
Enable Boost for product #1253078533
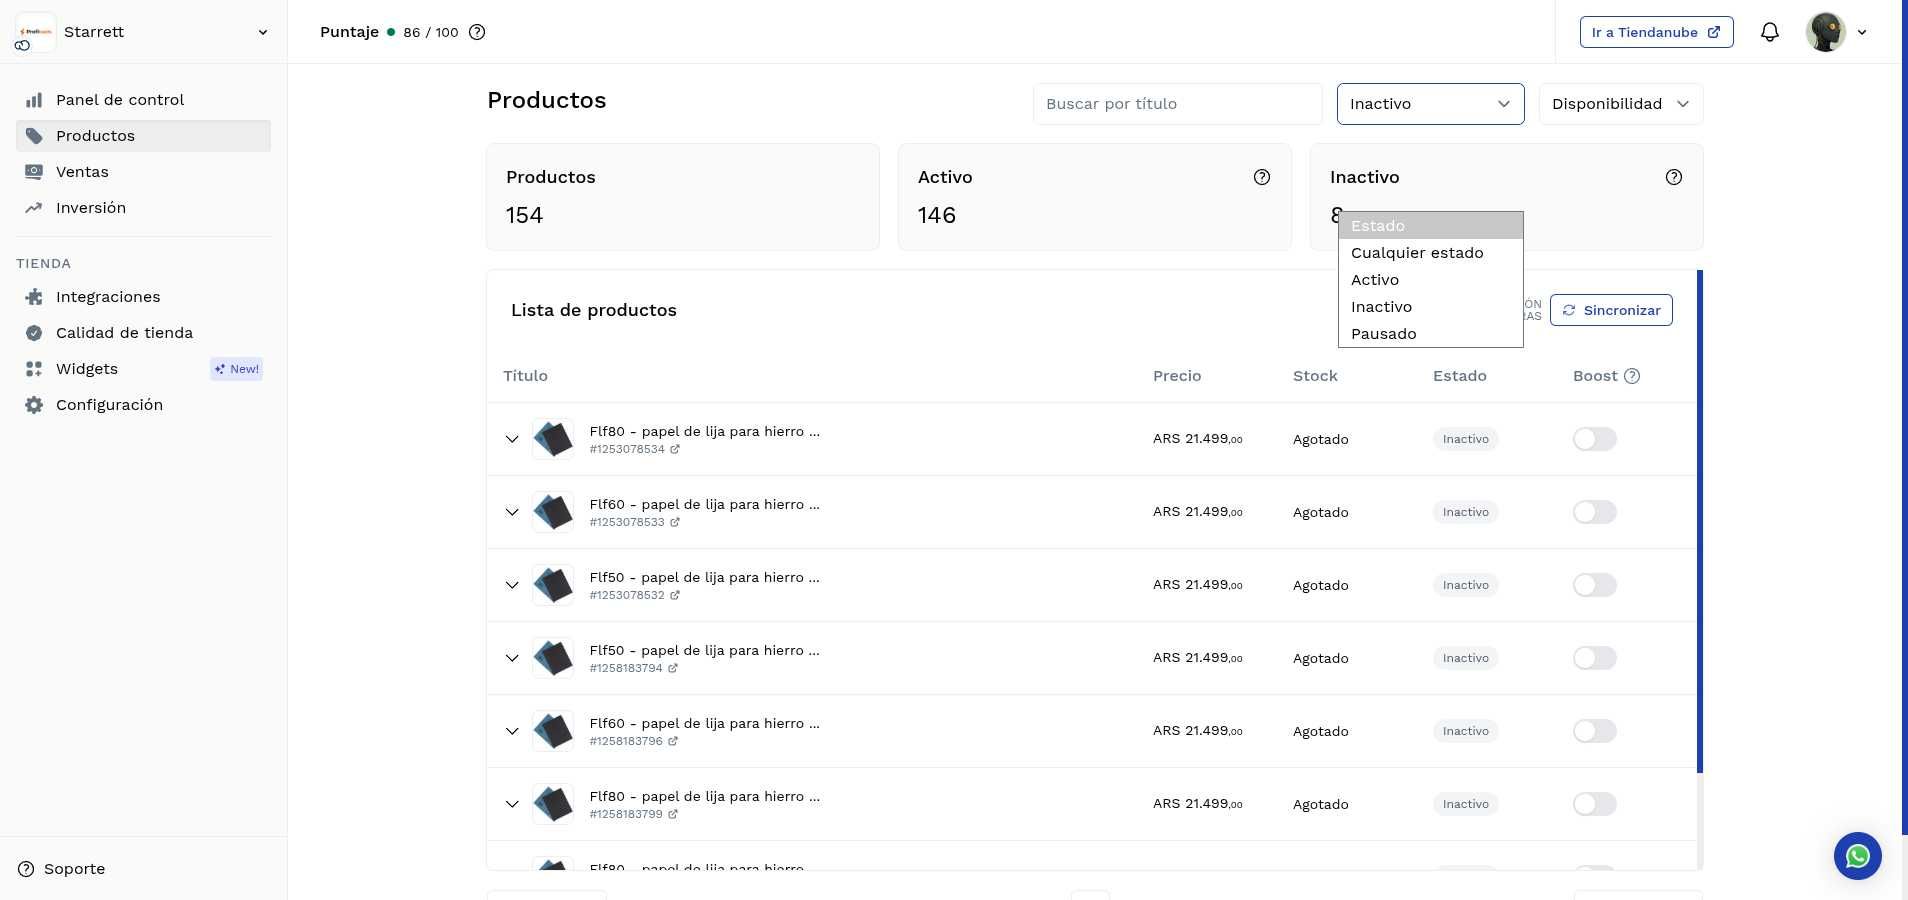(1594, 512)
